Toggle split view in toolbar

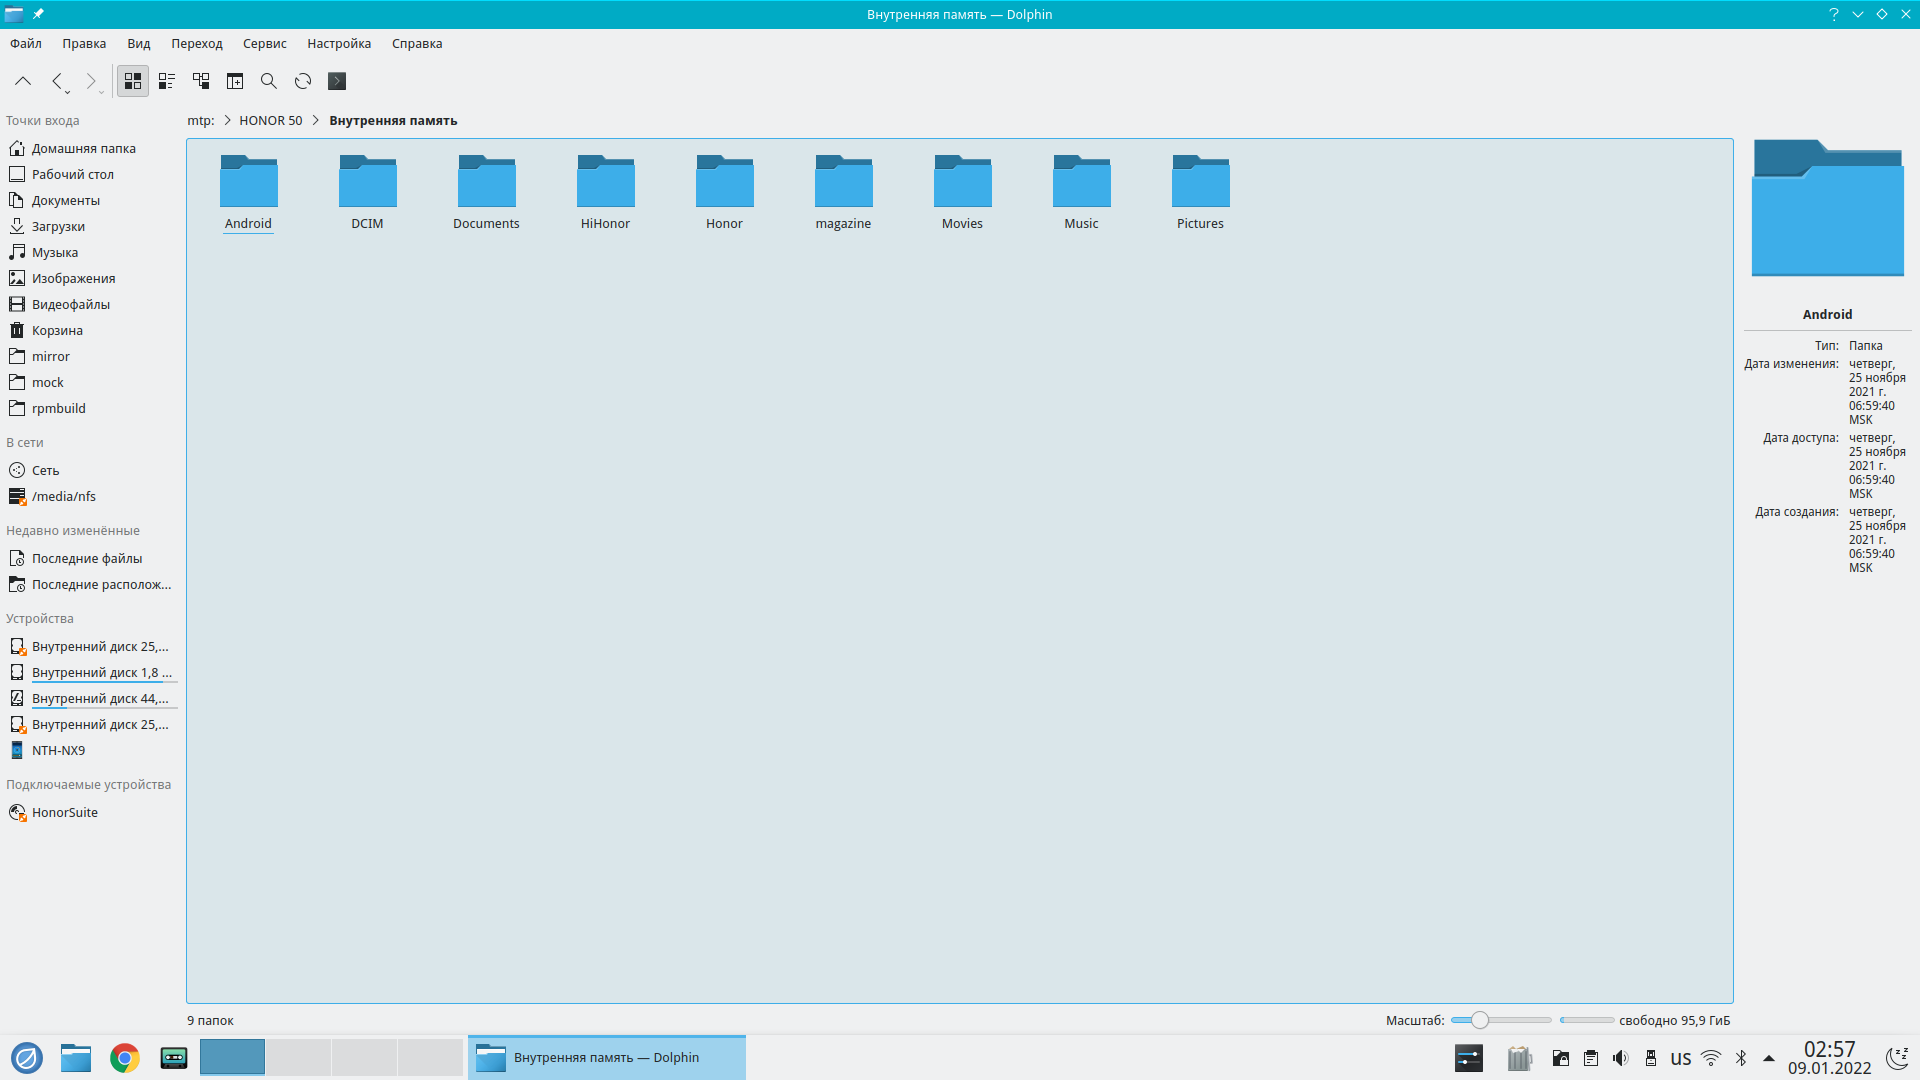click(235, 81)
